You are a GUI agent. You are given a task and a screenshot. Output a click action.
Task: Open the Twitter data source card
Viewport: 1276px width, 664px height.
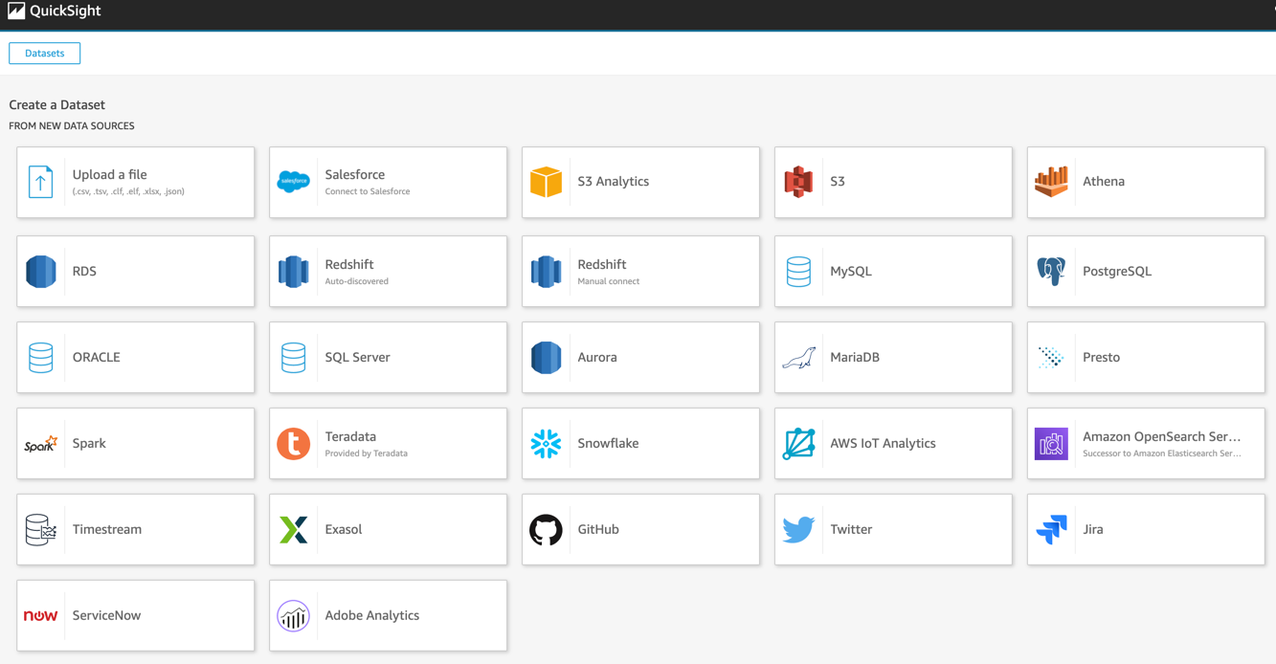coord(893,530)
